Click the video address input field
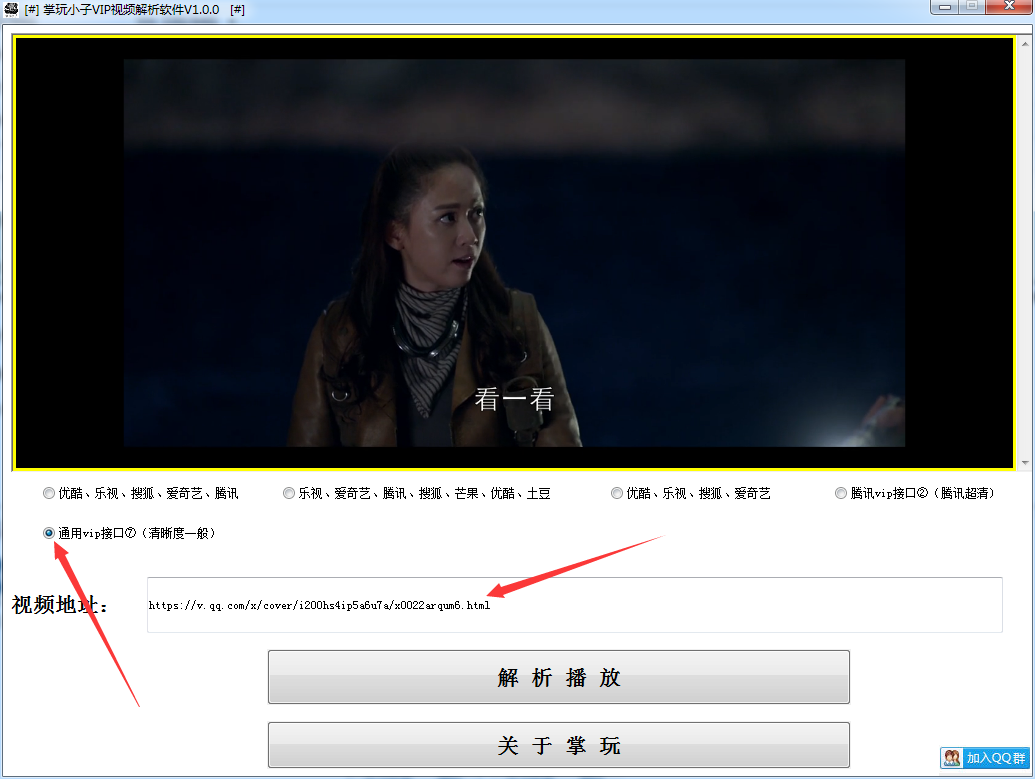This screenshot has height=779, width=1035. tap(574, 605)
